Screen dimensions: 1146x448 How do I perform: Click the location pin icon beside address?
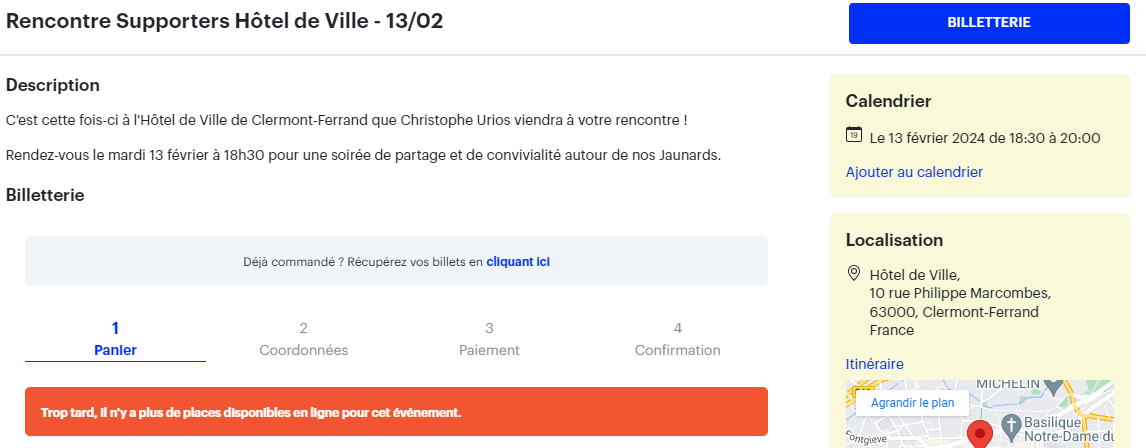click(854, 273)
